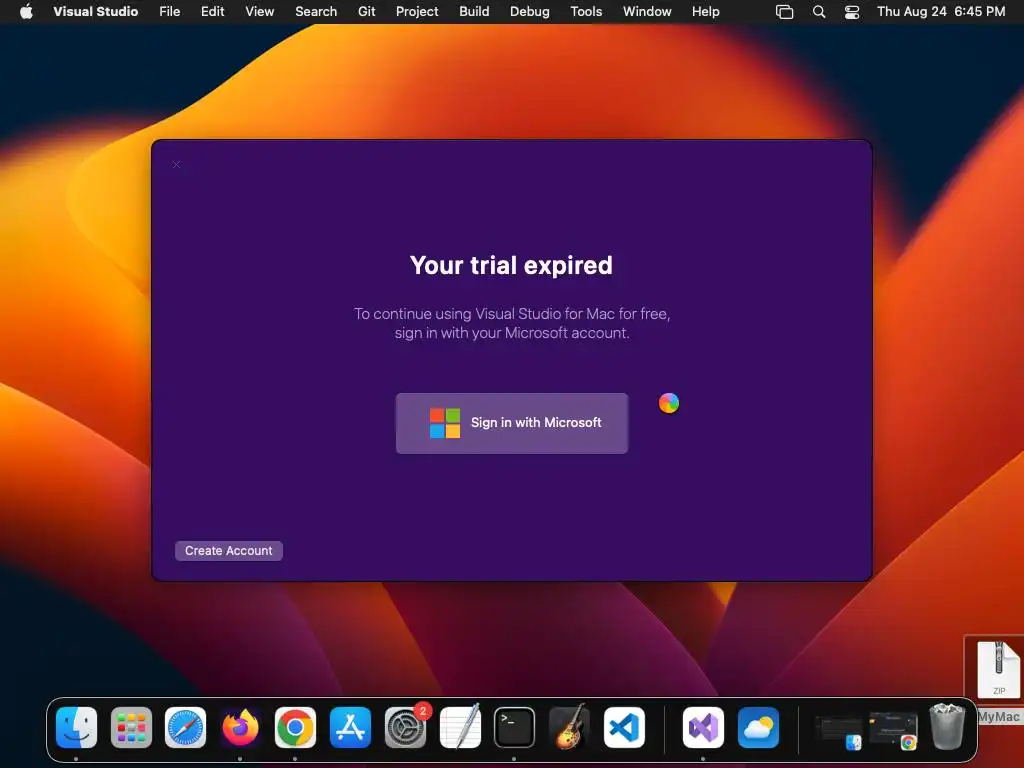The width and height of the screenshot is (1024, 768).
Task: Click the Microsoft logo in sign-in button
Action: pyautogui.click(x=445, y=423)
